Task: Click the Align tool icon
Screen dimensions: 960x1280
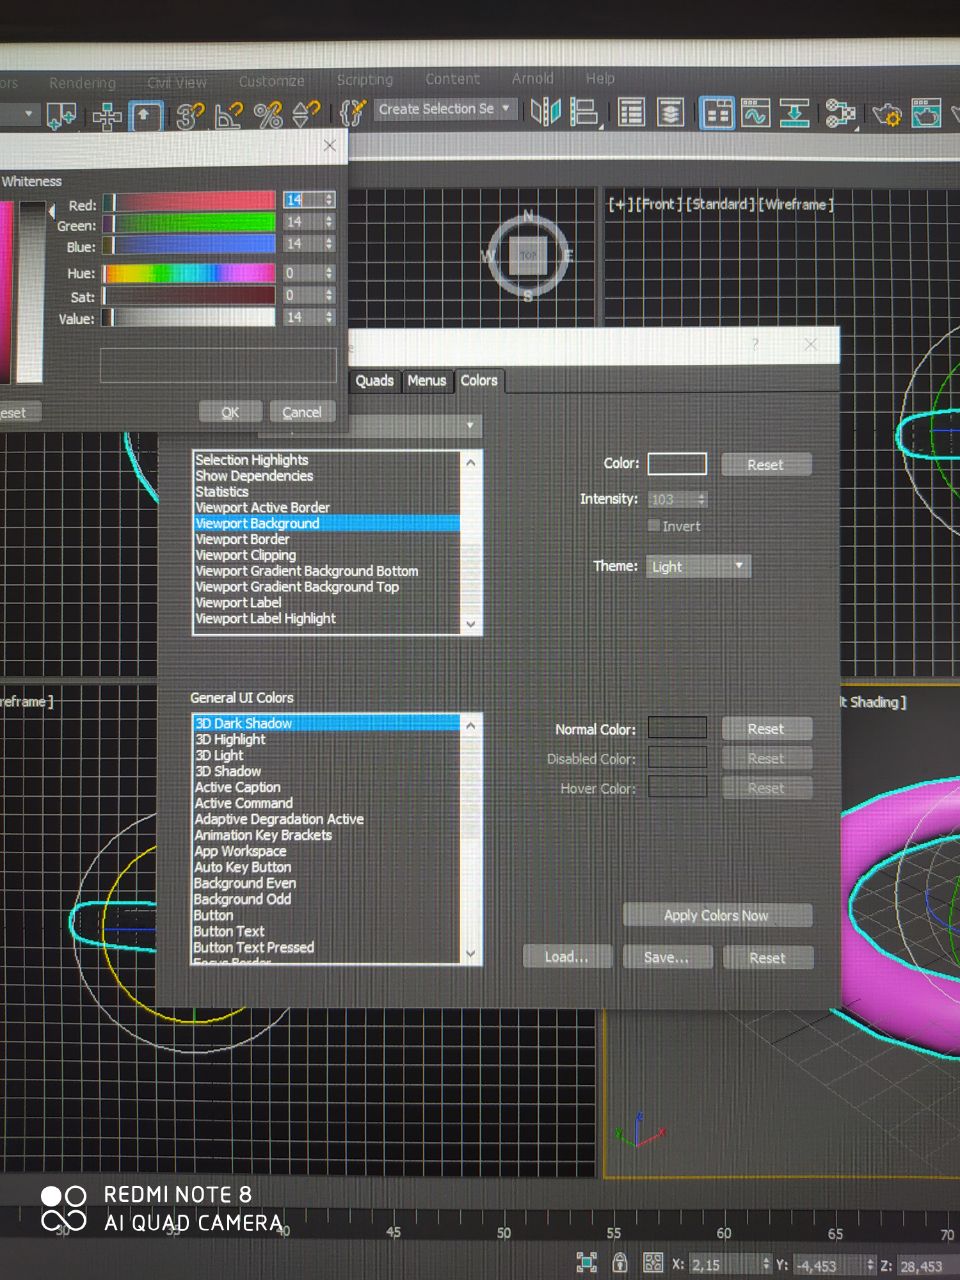Action: click(x=584, y=112)
